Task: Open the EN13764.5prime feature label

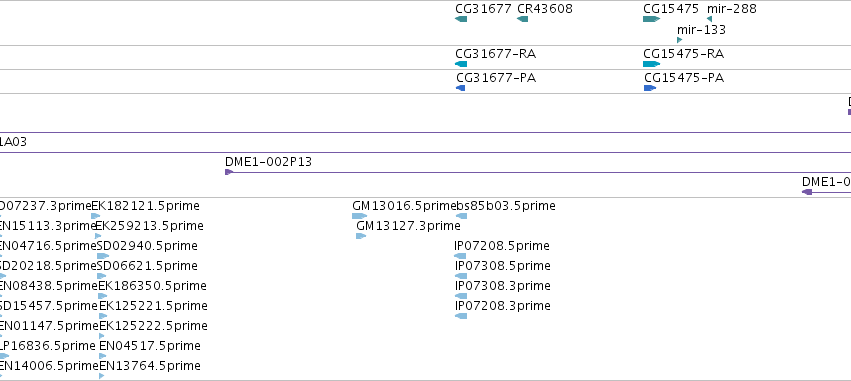Action: [x=150, y=366]
